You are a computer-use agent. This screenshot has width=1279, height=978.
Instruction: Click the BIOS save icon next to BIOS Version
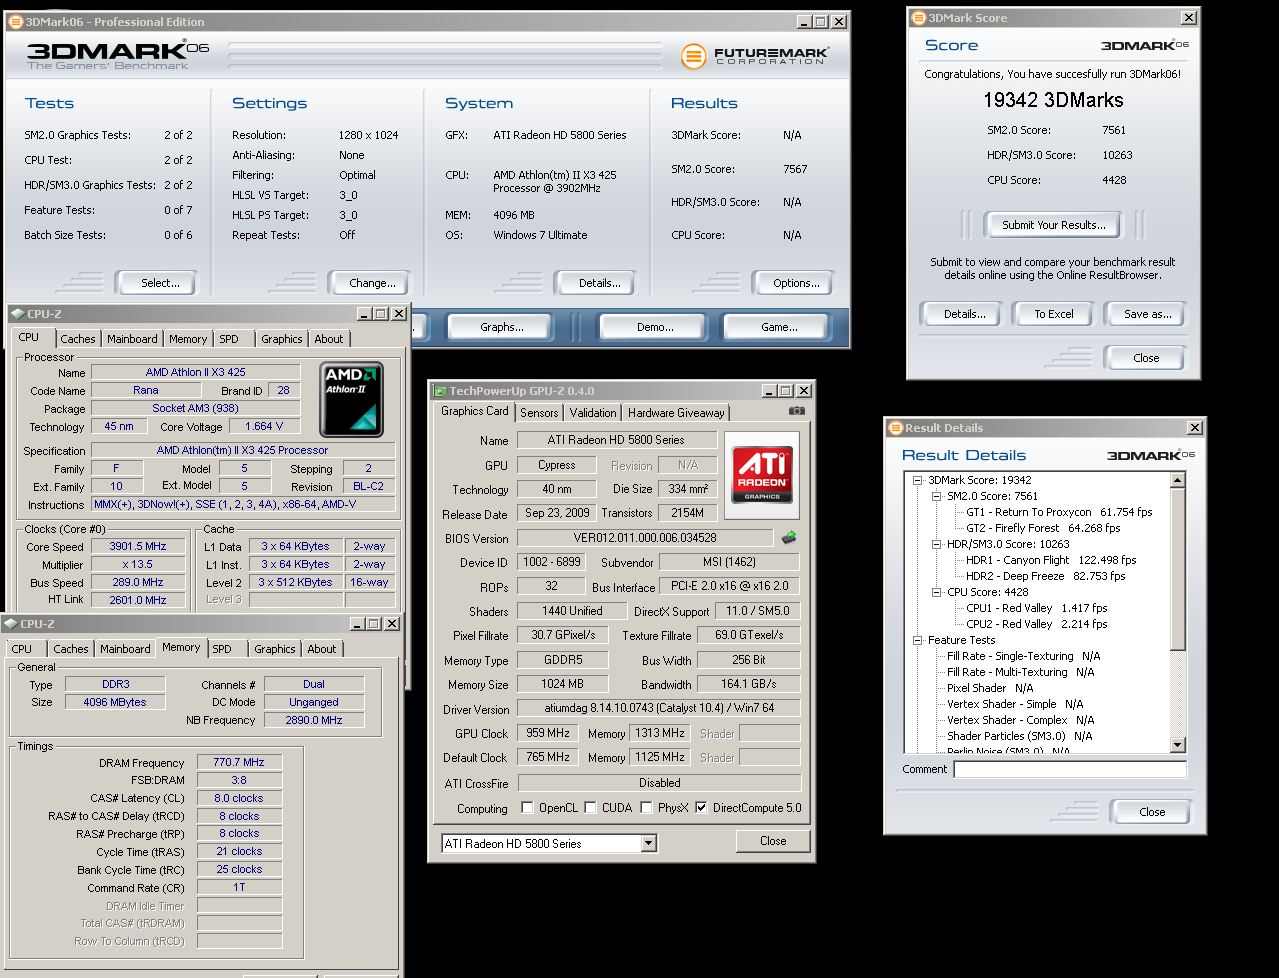coord(789,537)
